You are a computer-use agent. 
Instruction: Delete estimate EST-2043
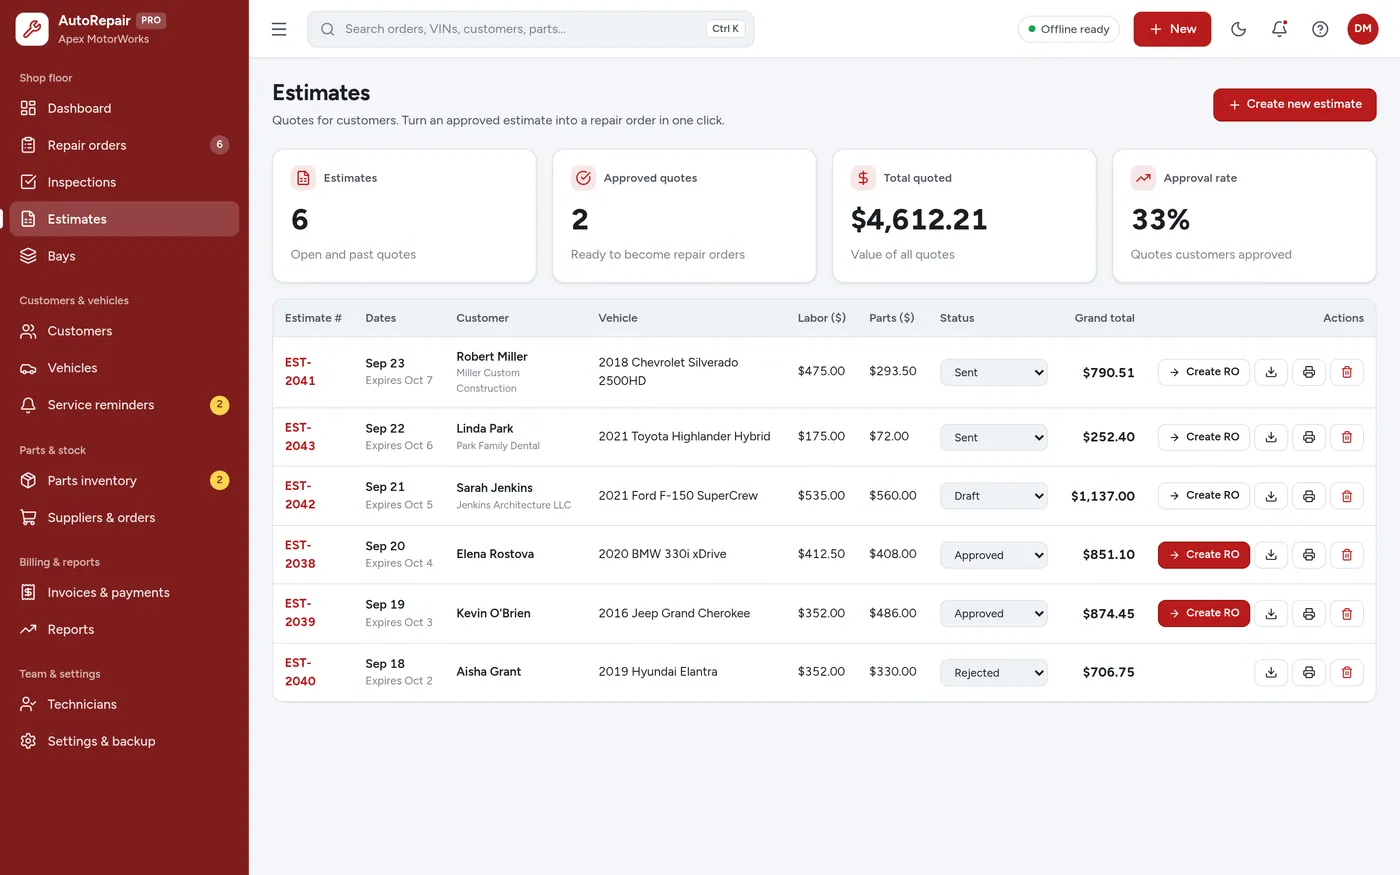(x=1347, y=437)
